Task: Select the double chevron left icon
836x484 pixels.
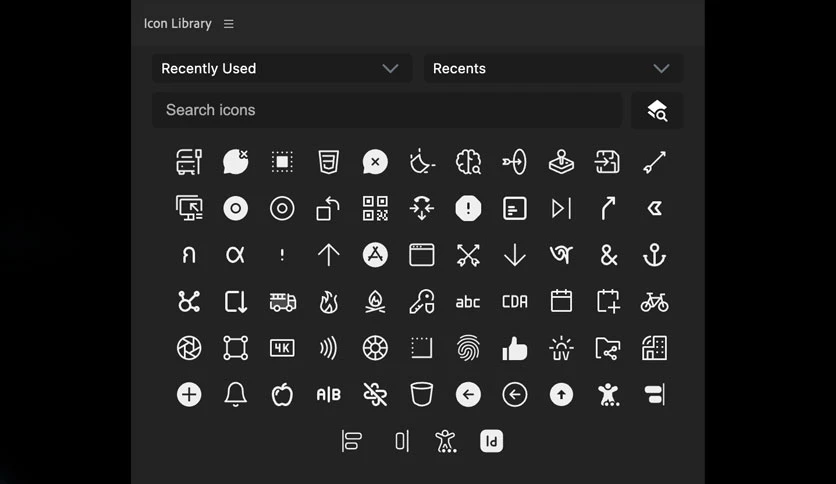Action: pos(655,208)
